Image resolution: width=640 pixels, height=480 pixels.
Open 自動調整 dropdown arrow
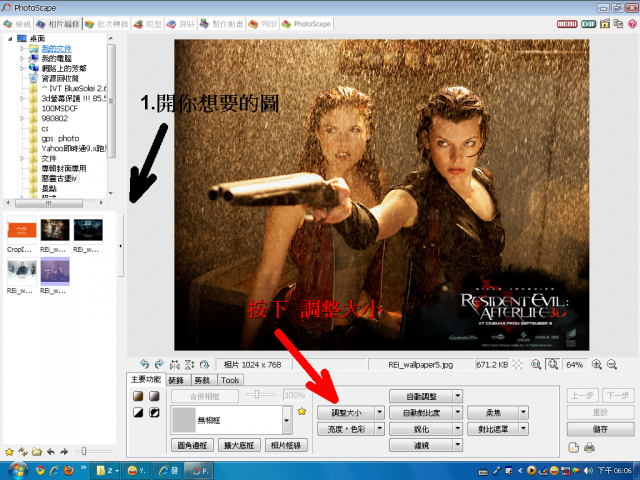458,396
